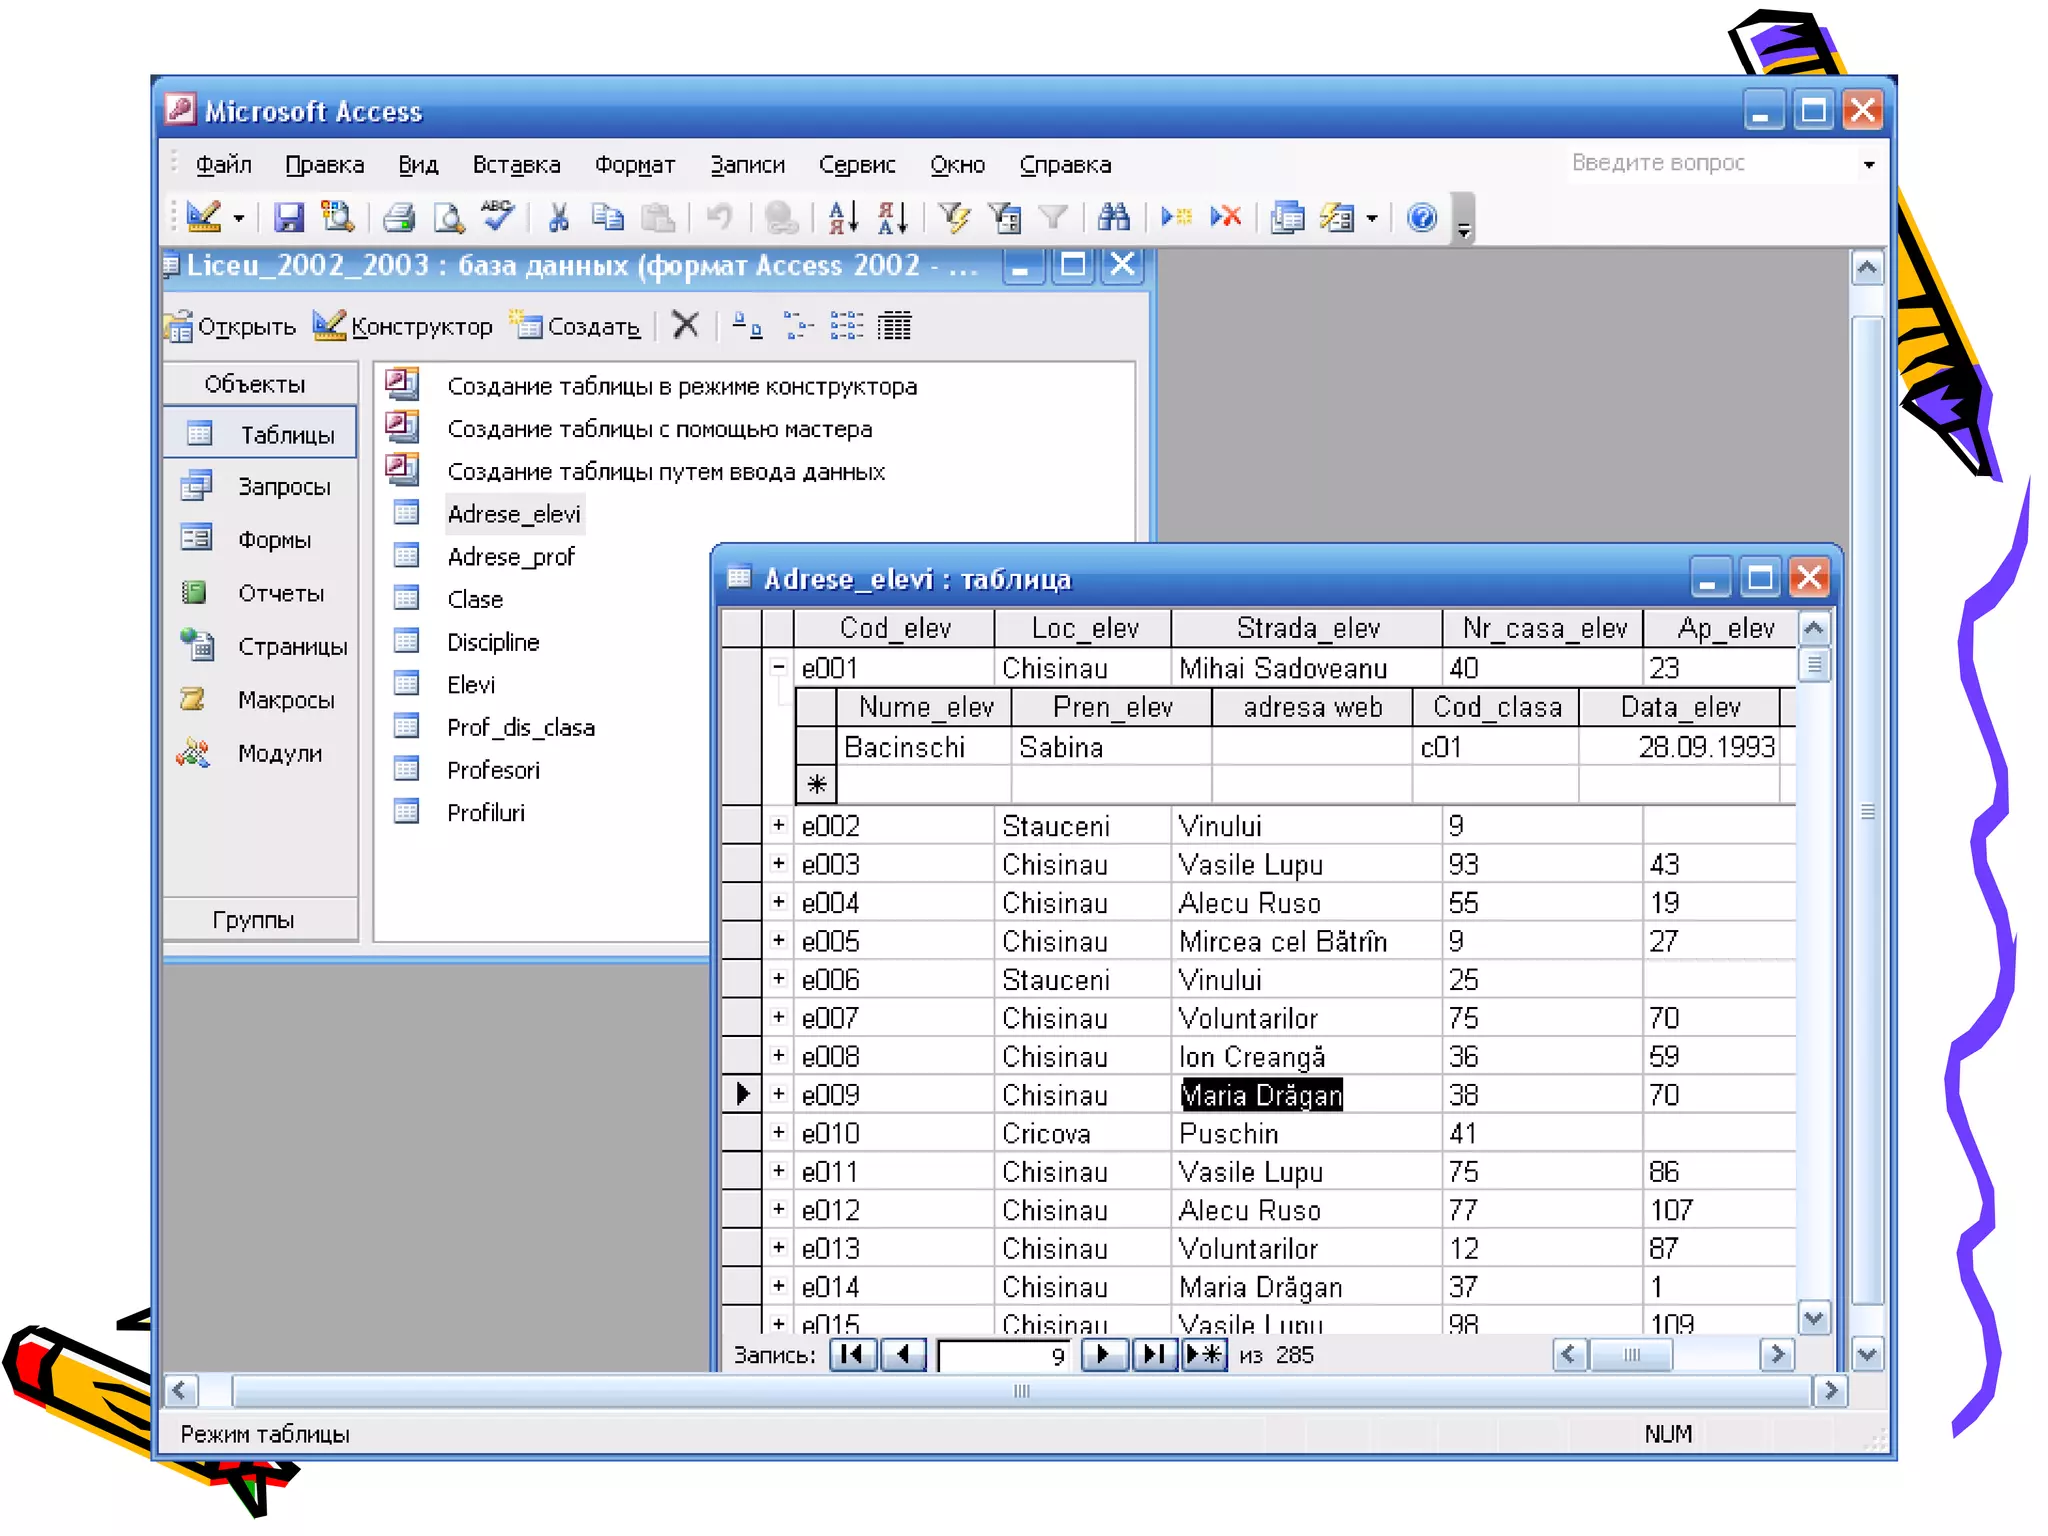Select the Filter By Selection icon
This screenshot has width=2048, height=1536.
point(954,217)
